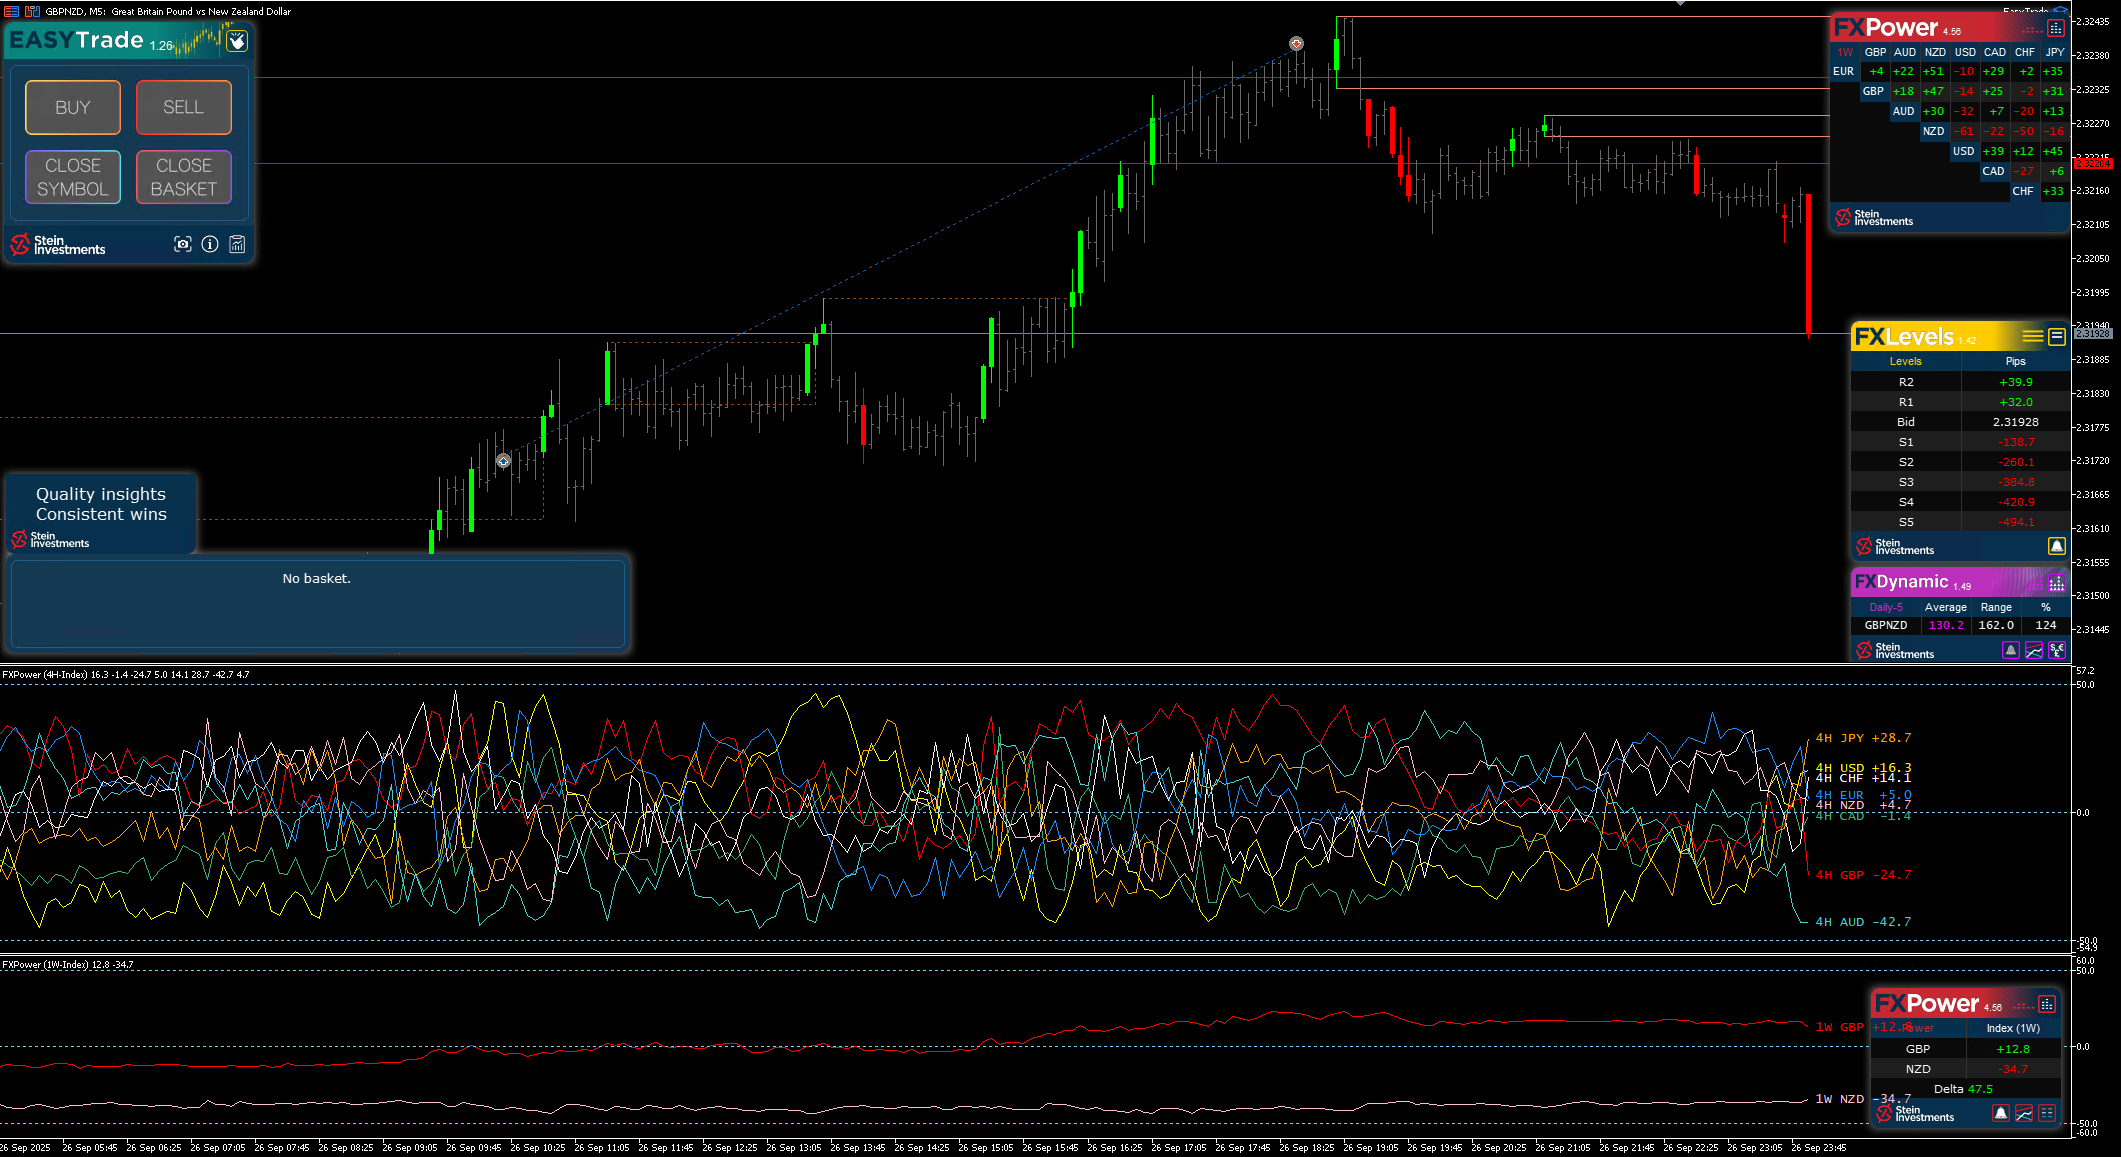Click the EASYTrade screenshot camera icon
This screenshot has height=1157, width=2121.
tap(182, 244)
